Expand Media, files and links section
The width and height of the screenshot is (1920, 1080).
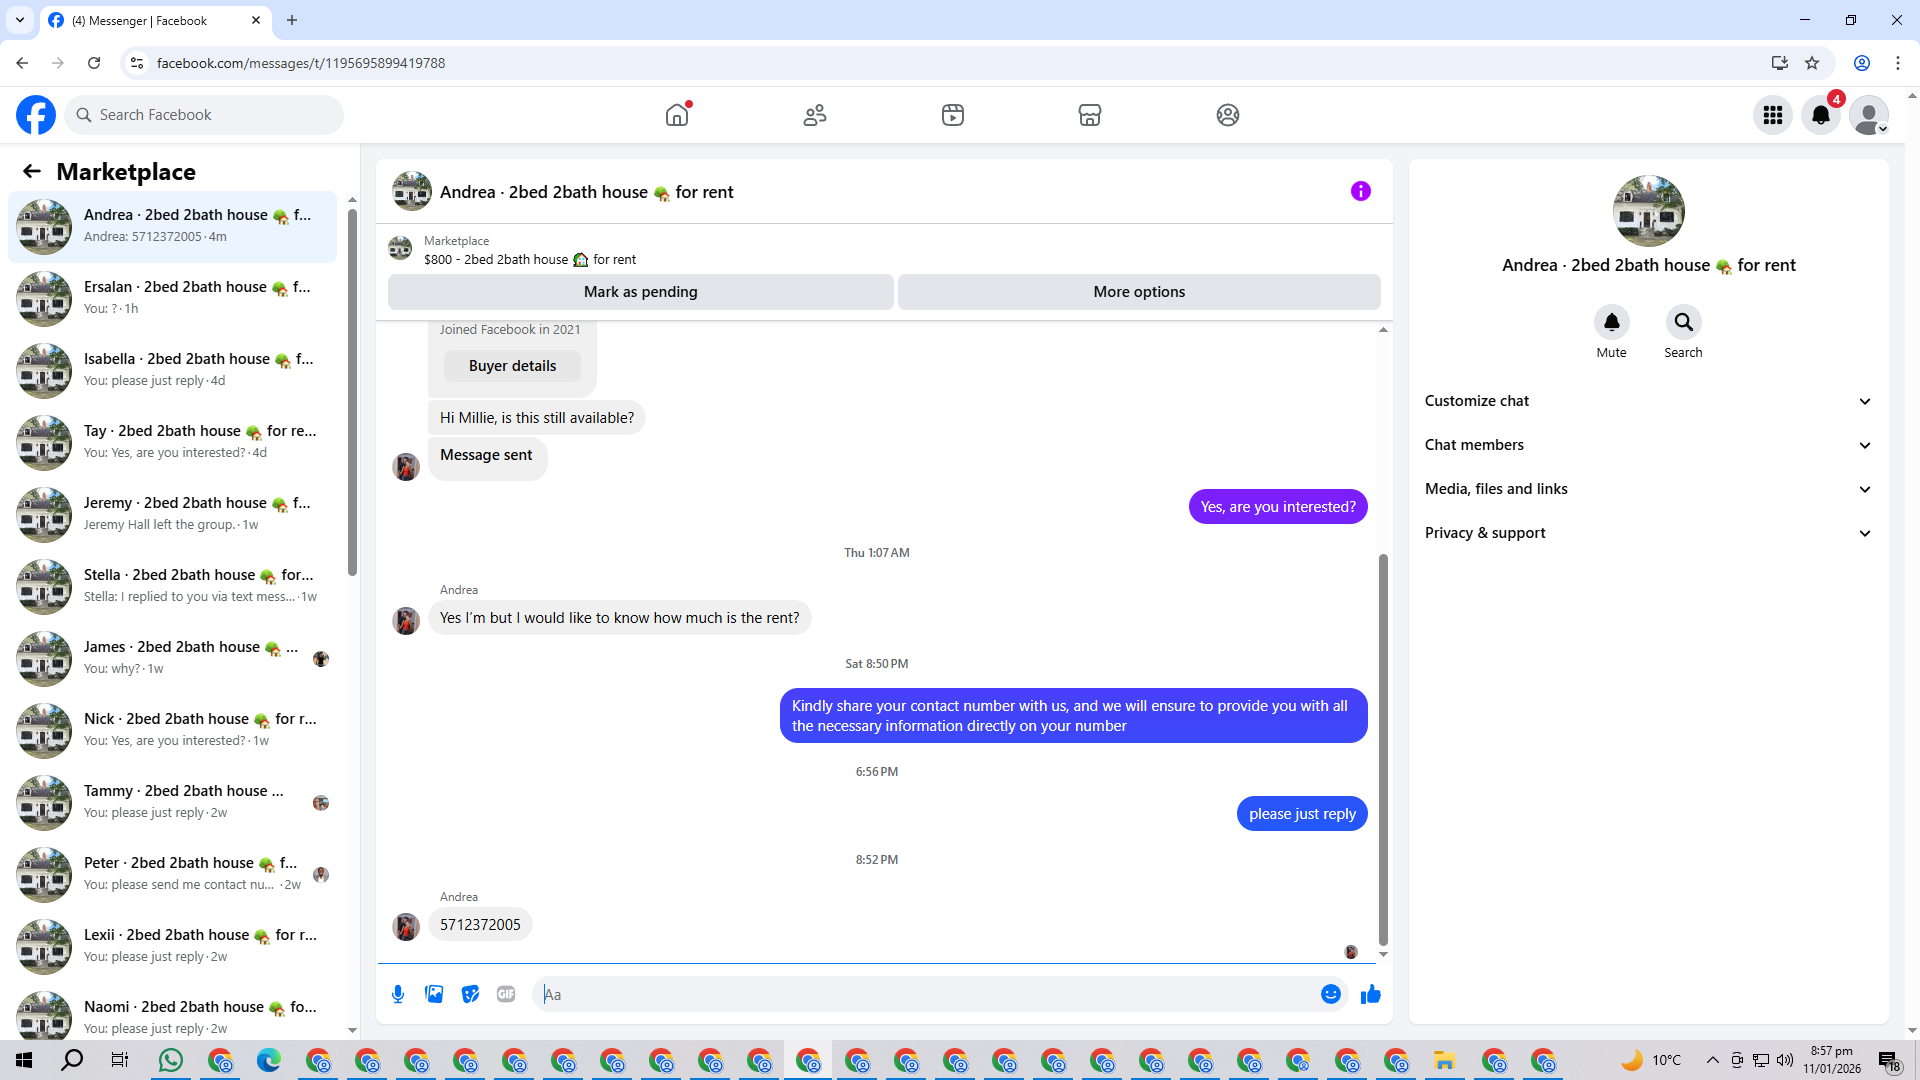1648,489
